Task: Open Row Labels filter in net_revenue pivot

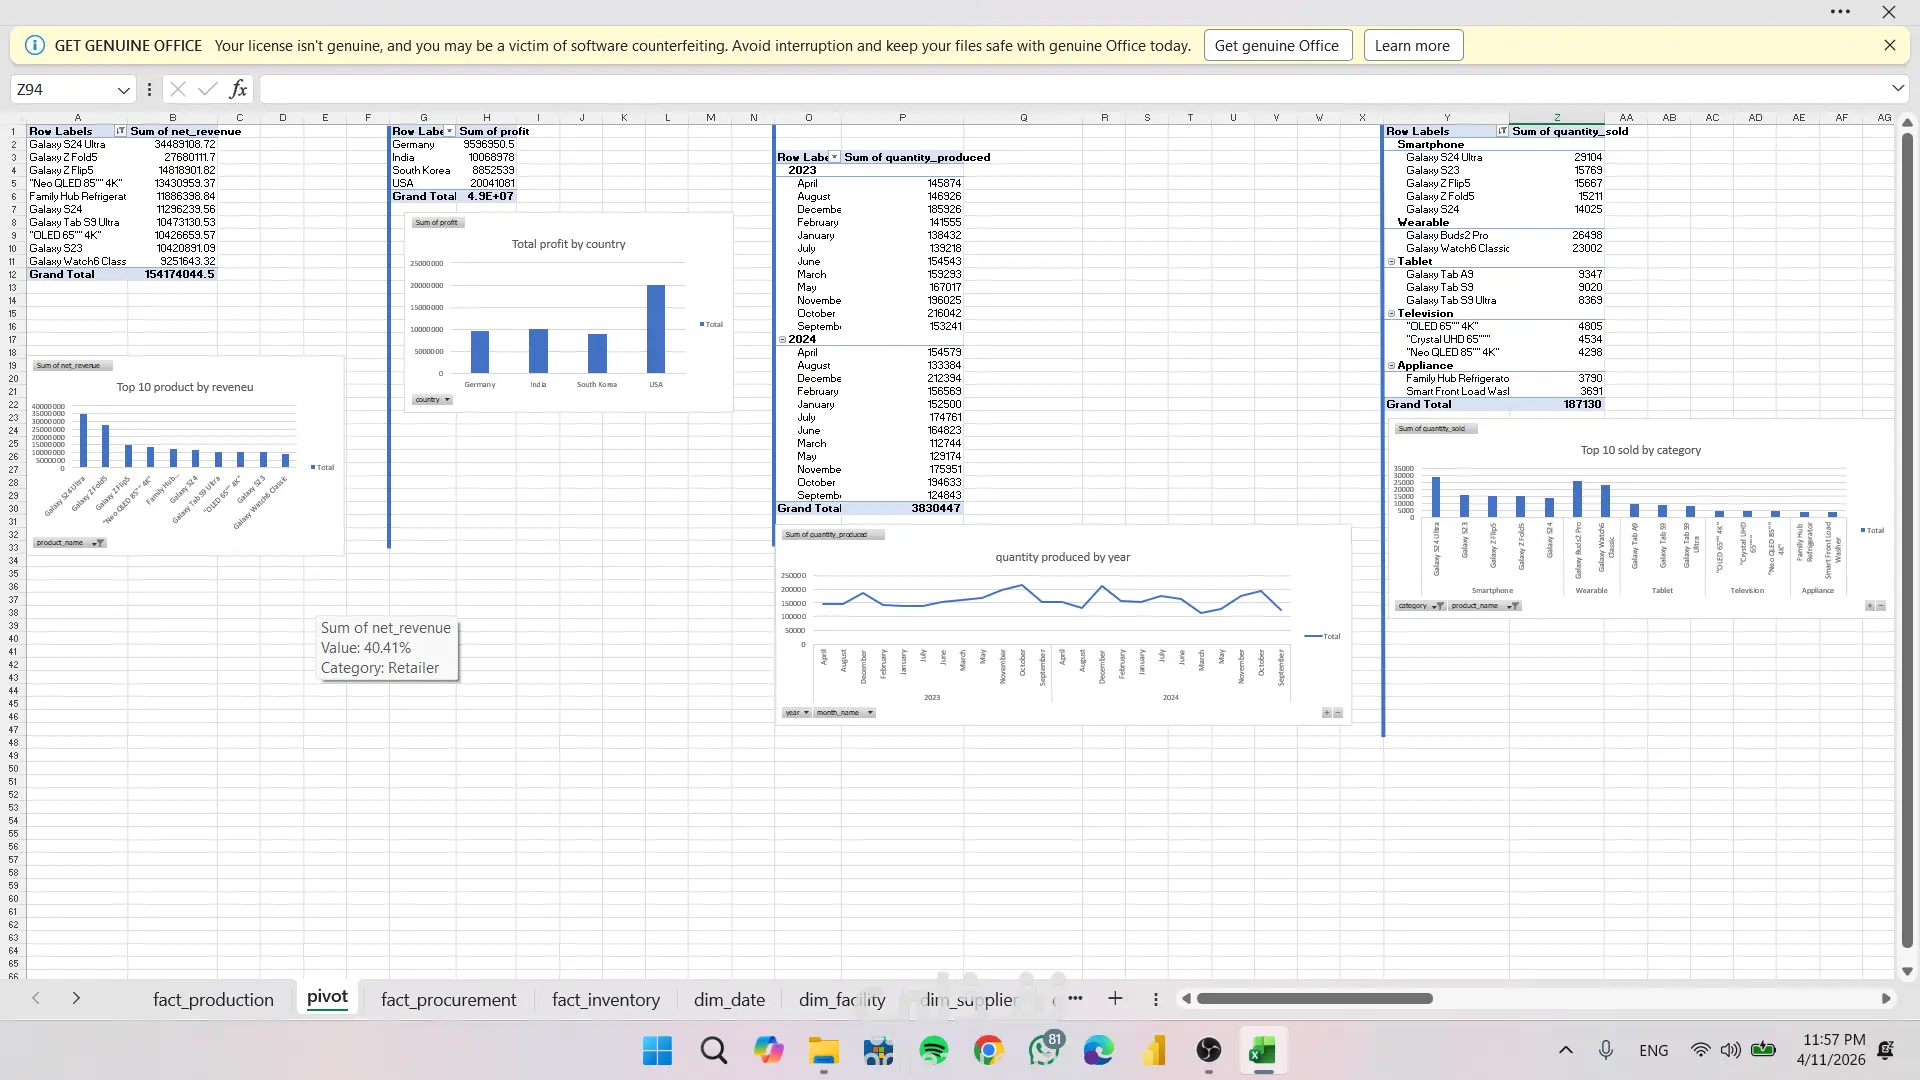Action: [121, 131]
